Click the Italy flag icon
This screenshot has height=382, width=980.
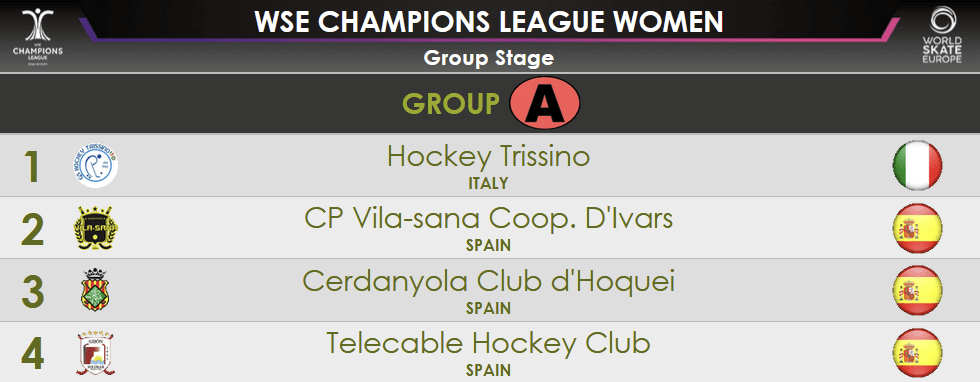[917, 165]
